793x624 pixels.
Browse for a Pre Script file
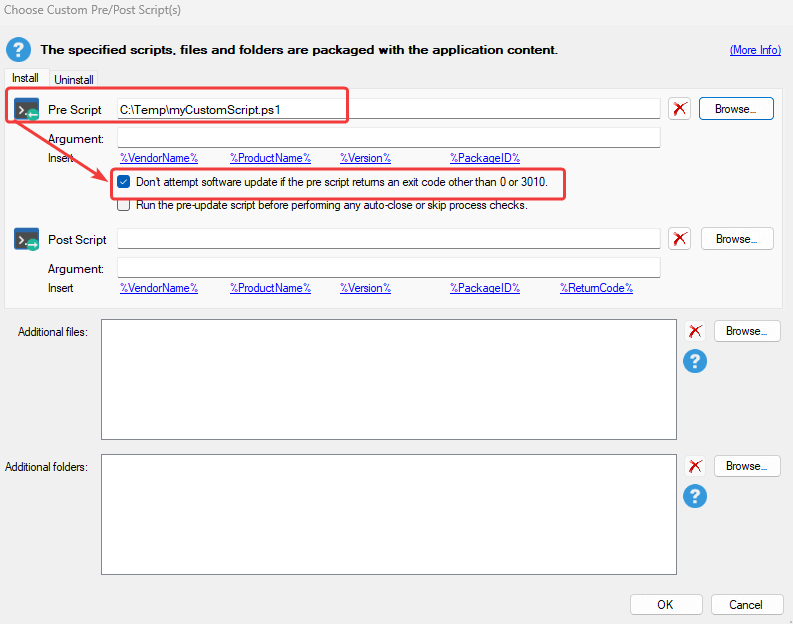(x=736, y=109)
